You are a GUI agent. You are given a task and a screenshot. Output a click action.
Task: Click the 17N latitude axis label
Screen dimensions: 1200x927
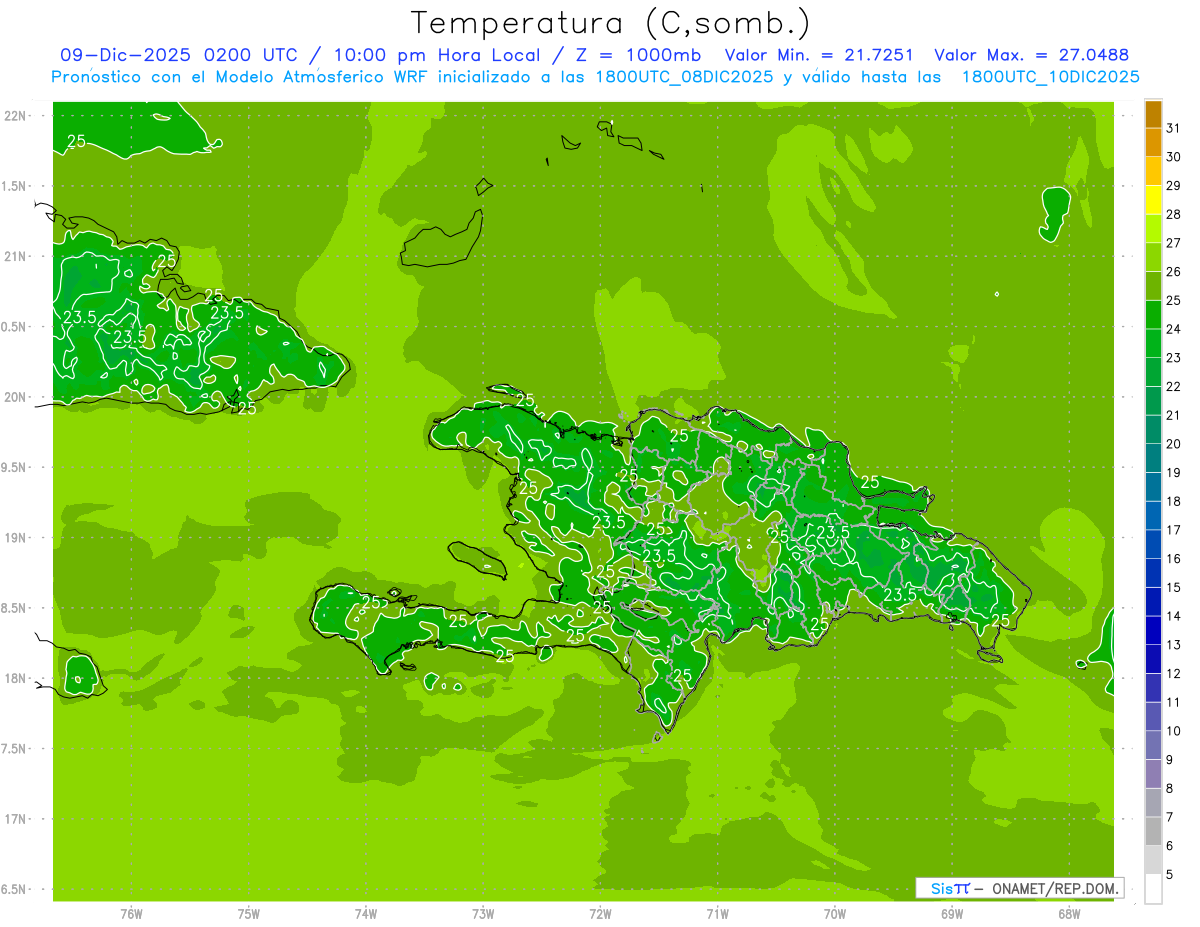click(x=15, y=819)
